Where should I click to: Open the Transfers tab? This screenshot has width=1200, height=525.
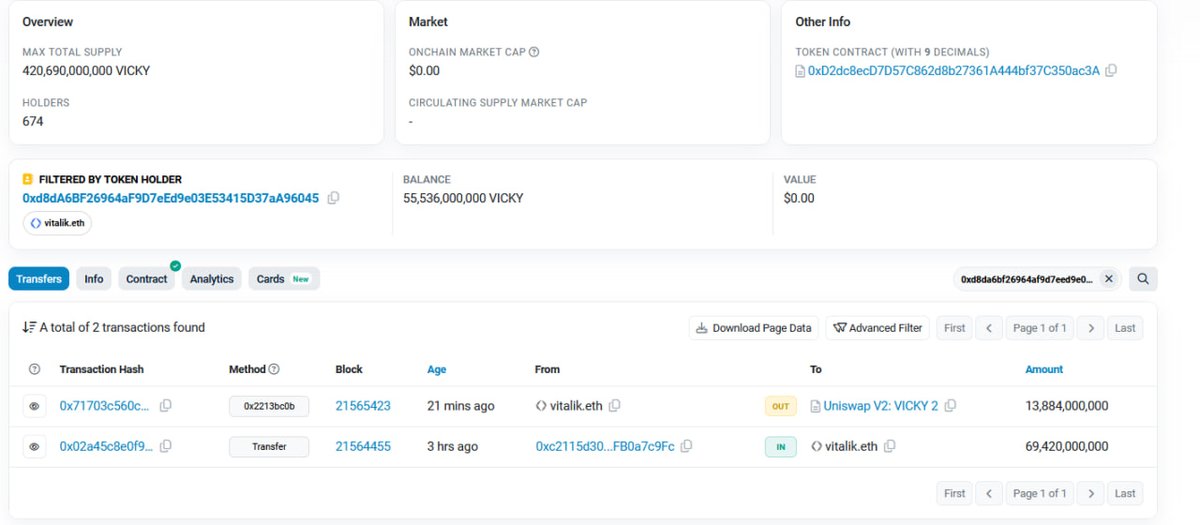click(39, 279)
